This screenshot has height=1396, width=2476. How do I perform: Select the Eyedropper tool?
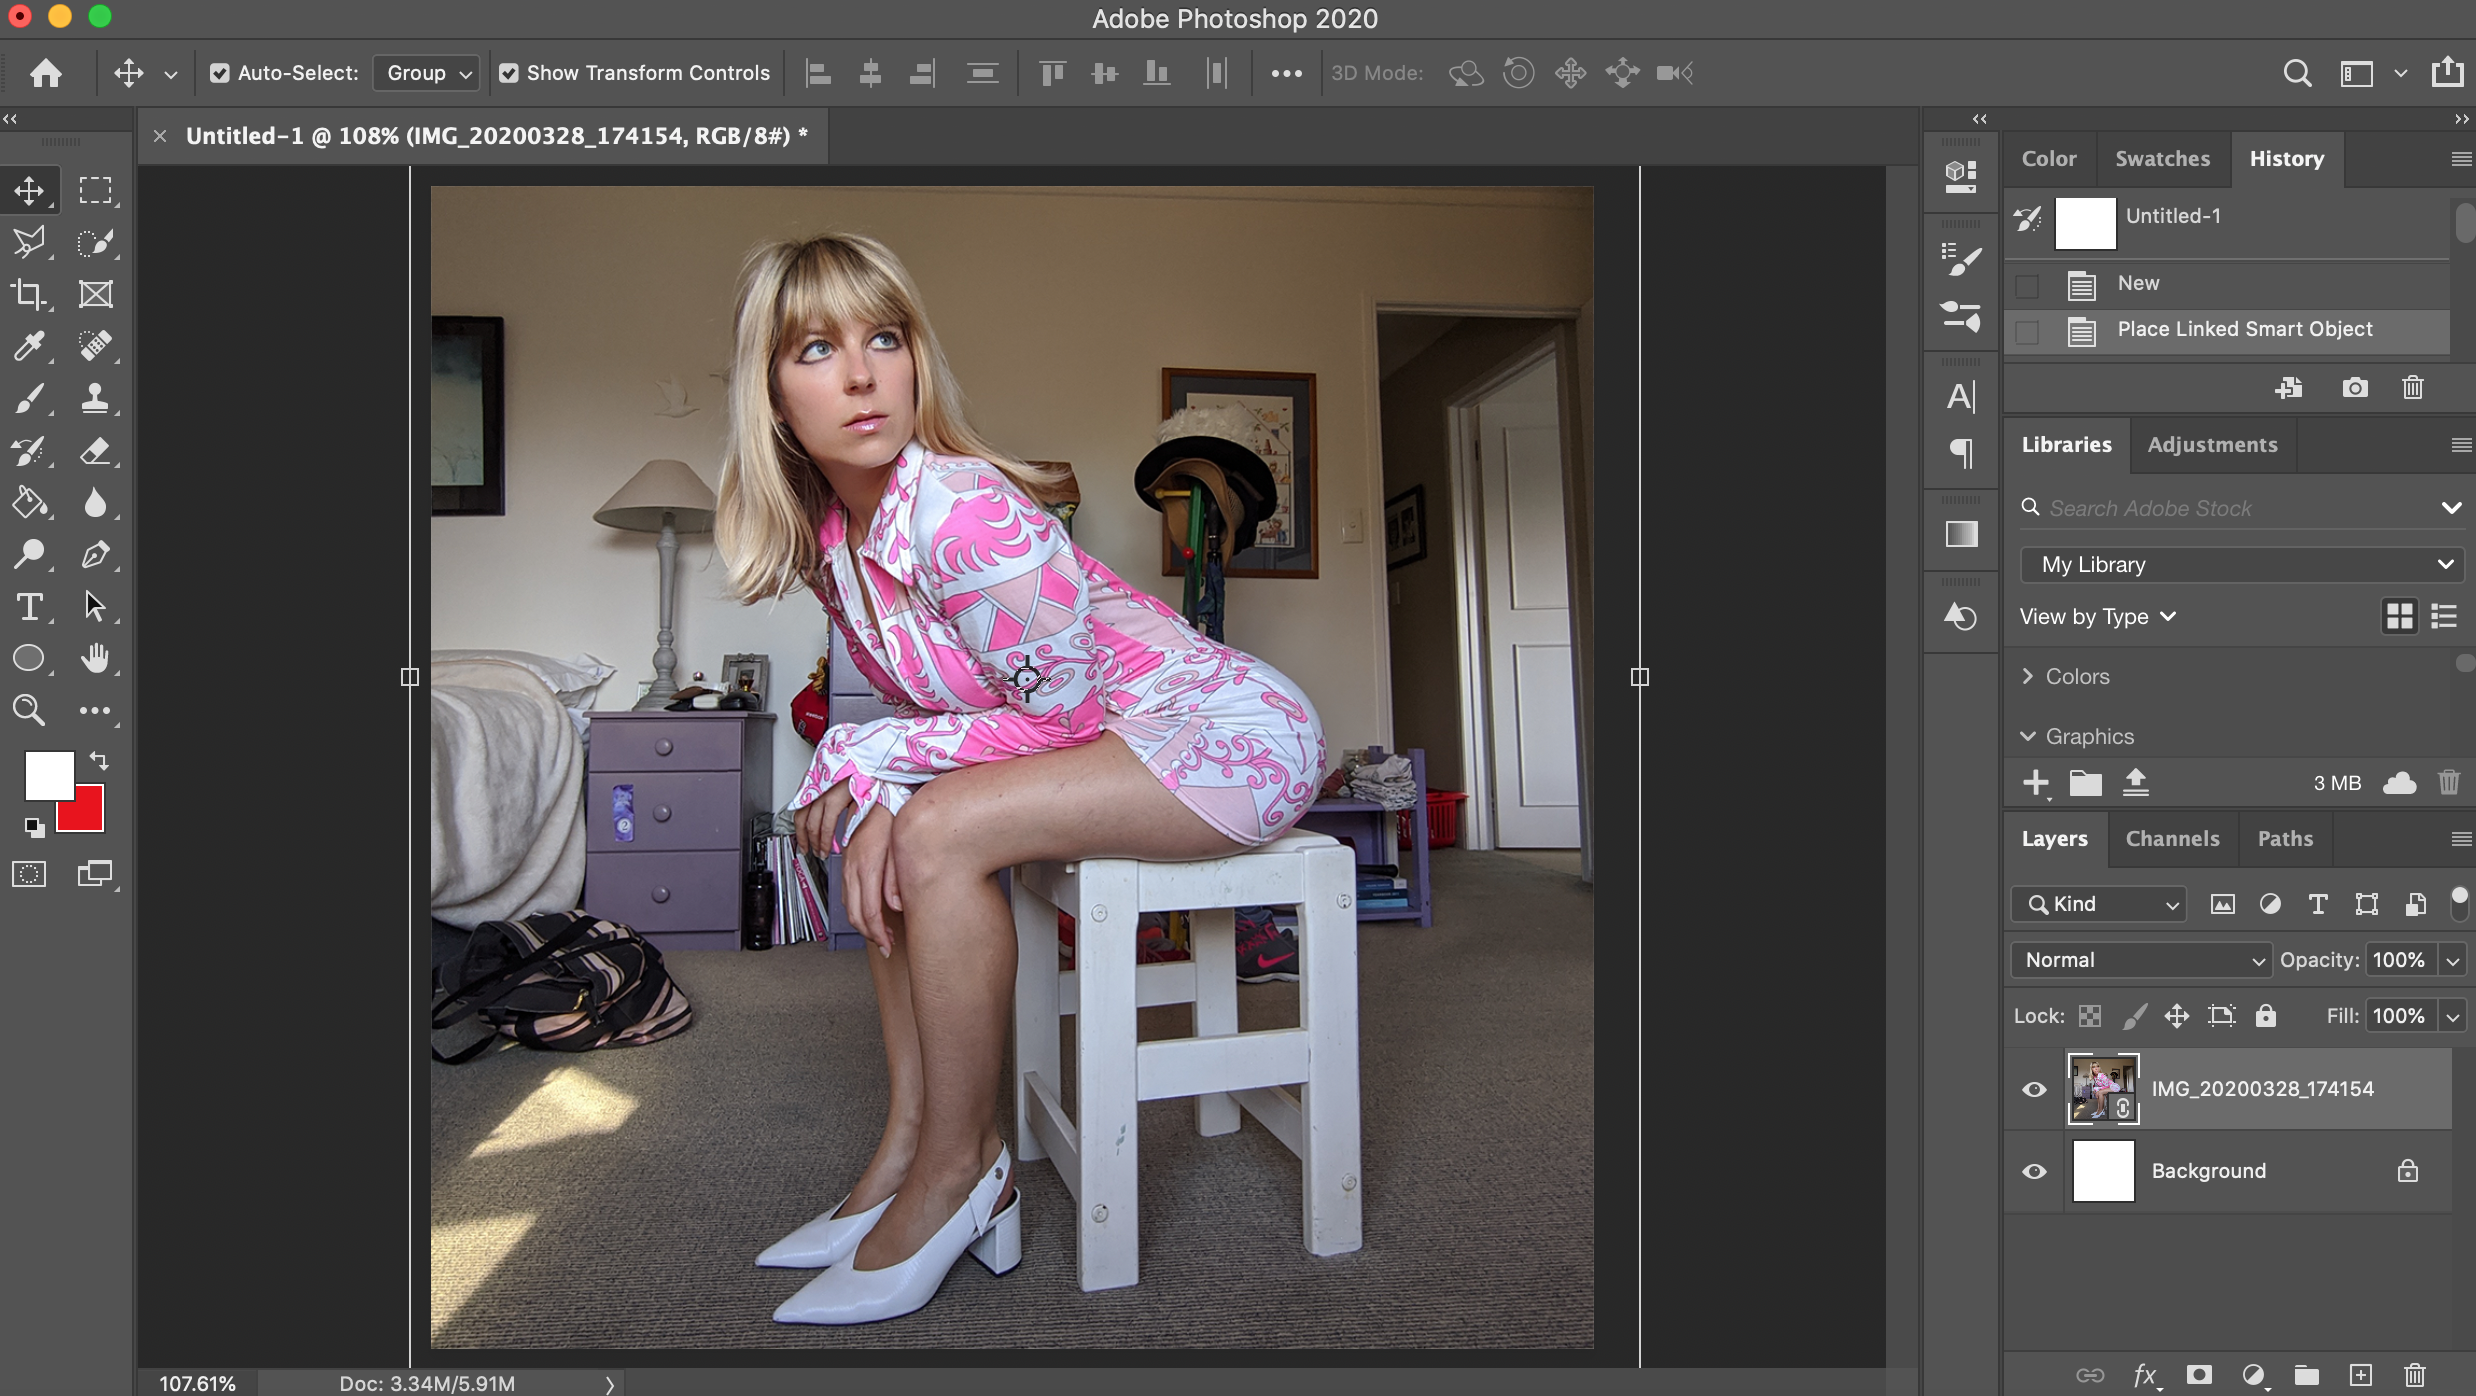(x=29, y=346)
